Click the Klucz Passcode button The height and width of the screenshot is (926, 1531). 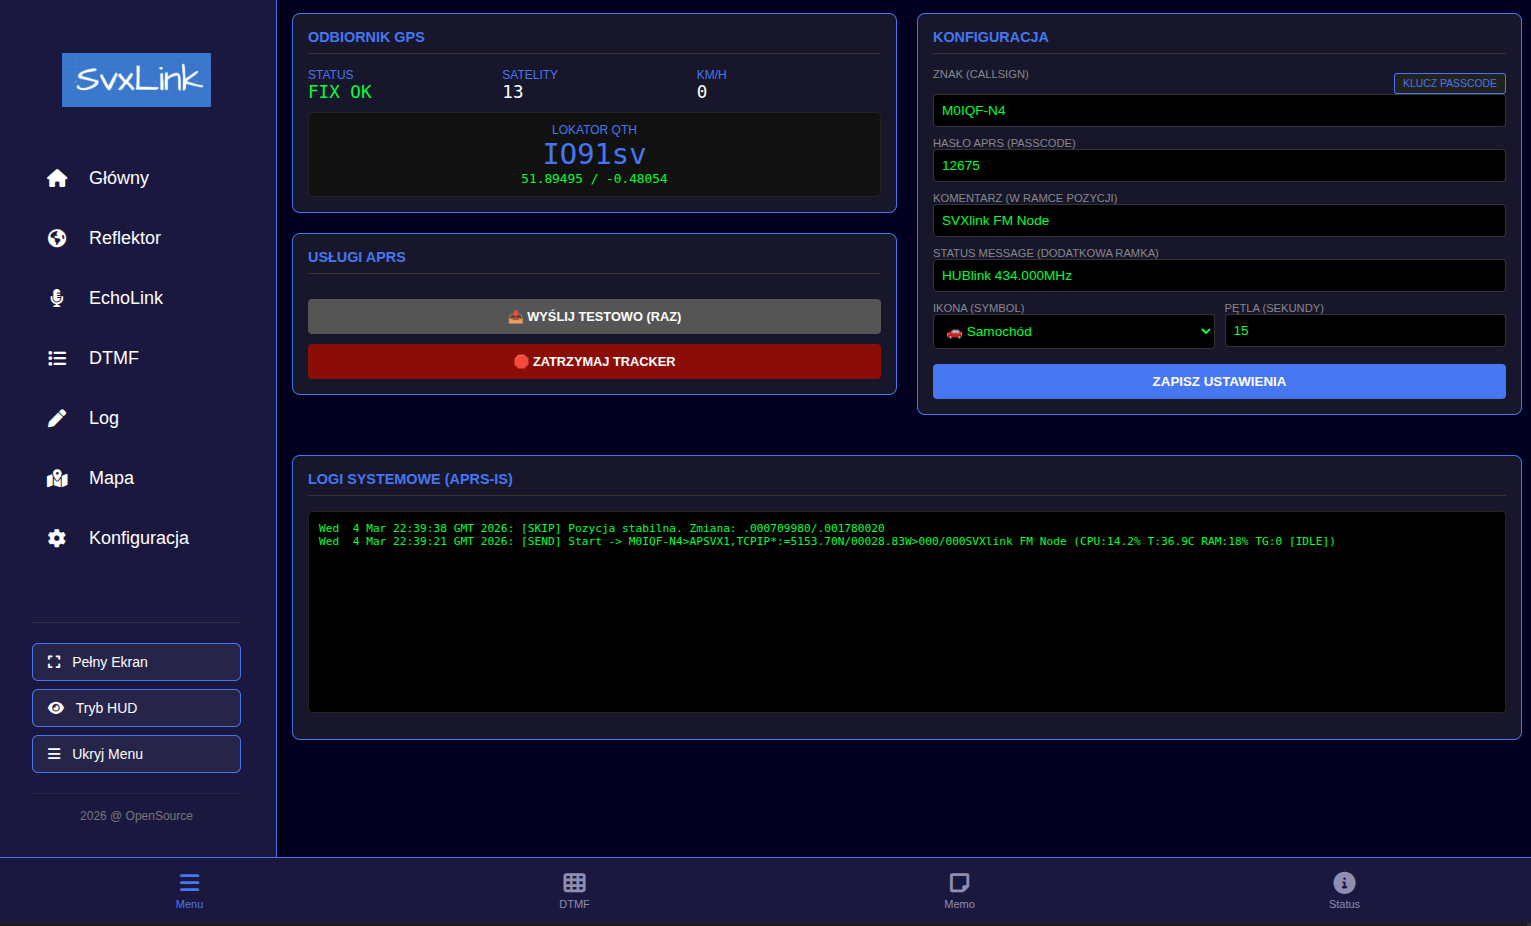coord(1449,83)
